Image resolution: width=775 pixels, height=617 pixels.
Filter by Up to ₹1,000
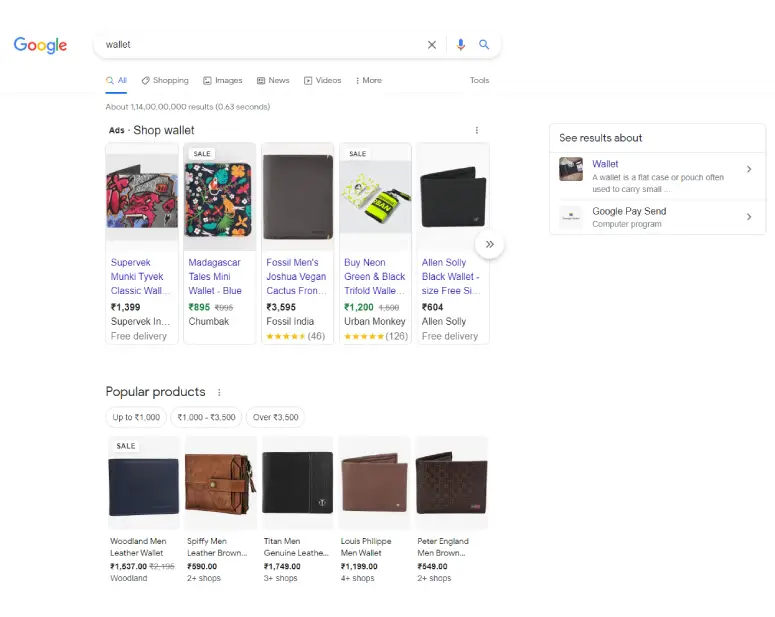136,417
